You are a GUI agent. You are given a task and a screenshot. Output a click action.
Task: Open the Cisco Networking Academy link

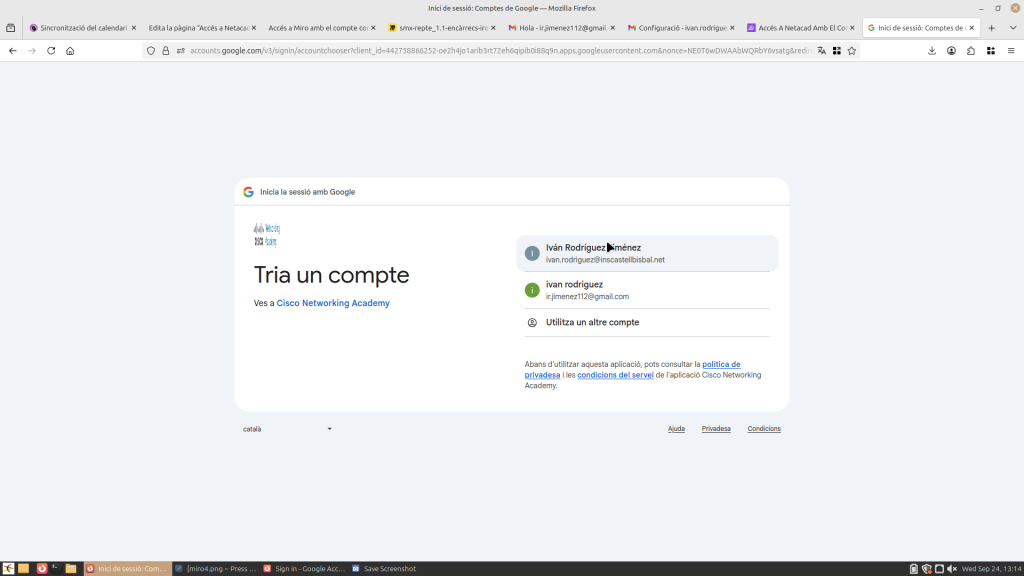click(x=333, y=303)
